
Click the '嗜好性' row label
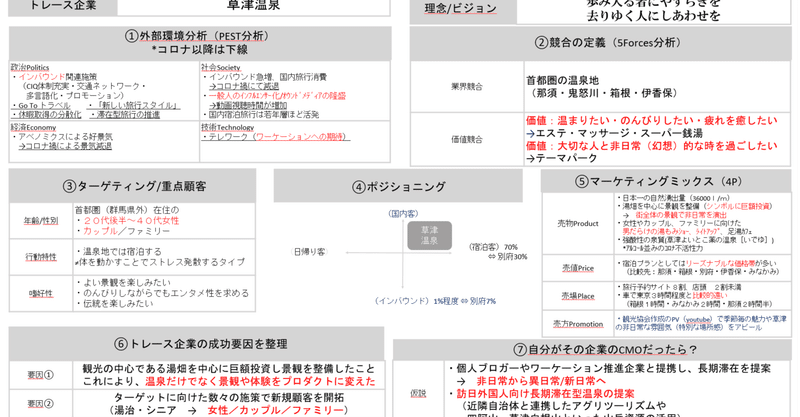41,293
